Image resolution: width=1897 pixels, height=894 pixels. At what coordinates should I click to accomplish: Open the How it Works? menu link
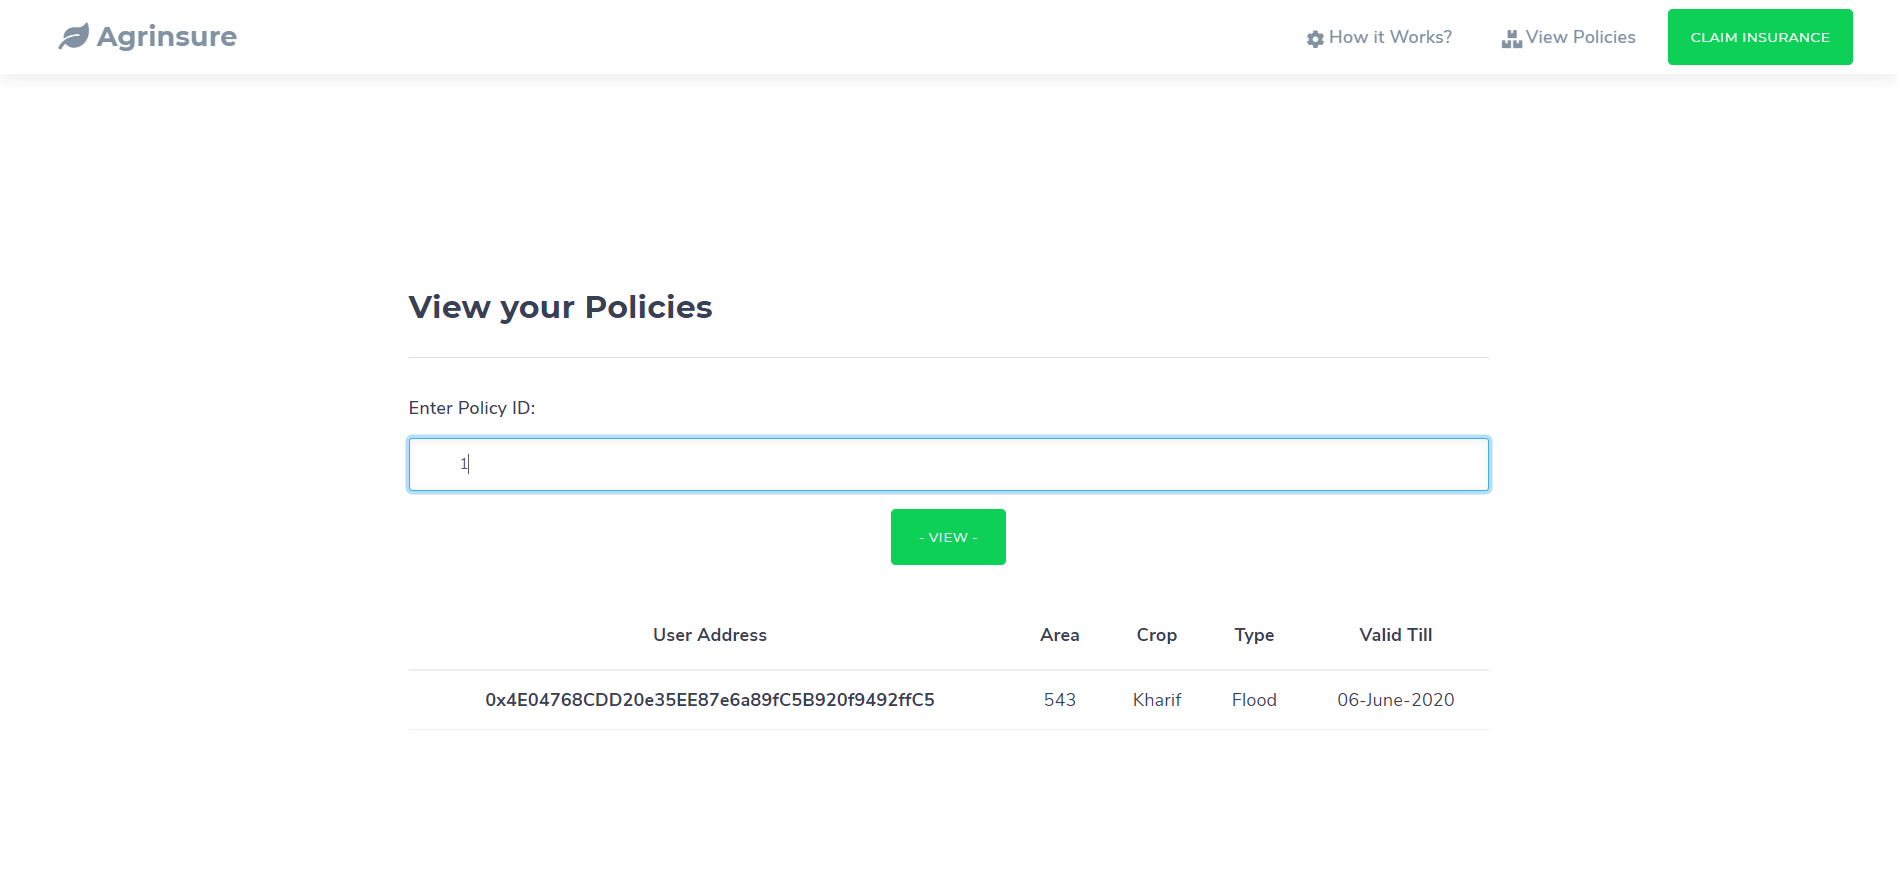(1390, 37)
